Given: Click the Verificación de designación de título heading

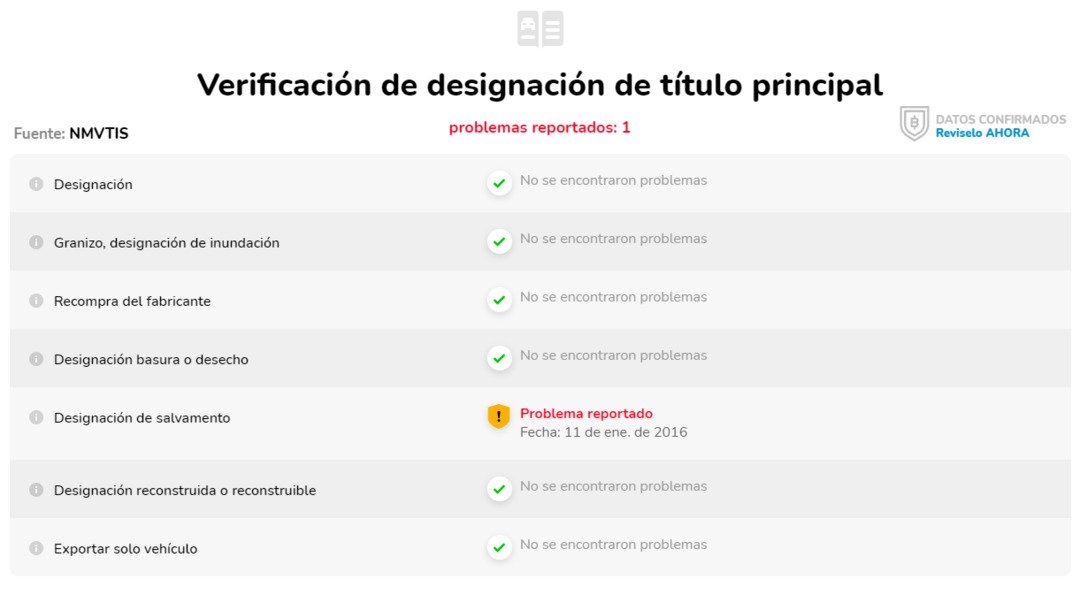Looking at the screenshot, I should [540, 85].
